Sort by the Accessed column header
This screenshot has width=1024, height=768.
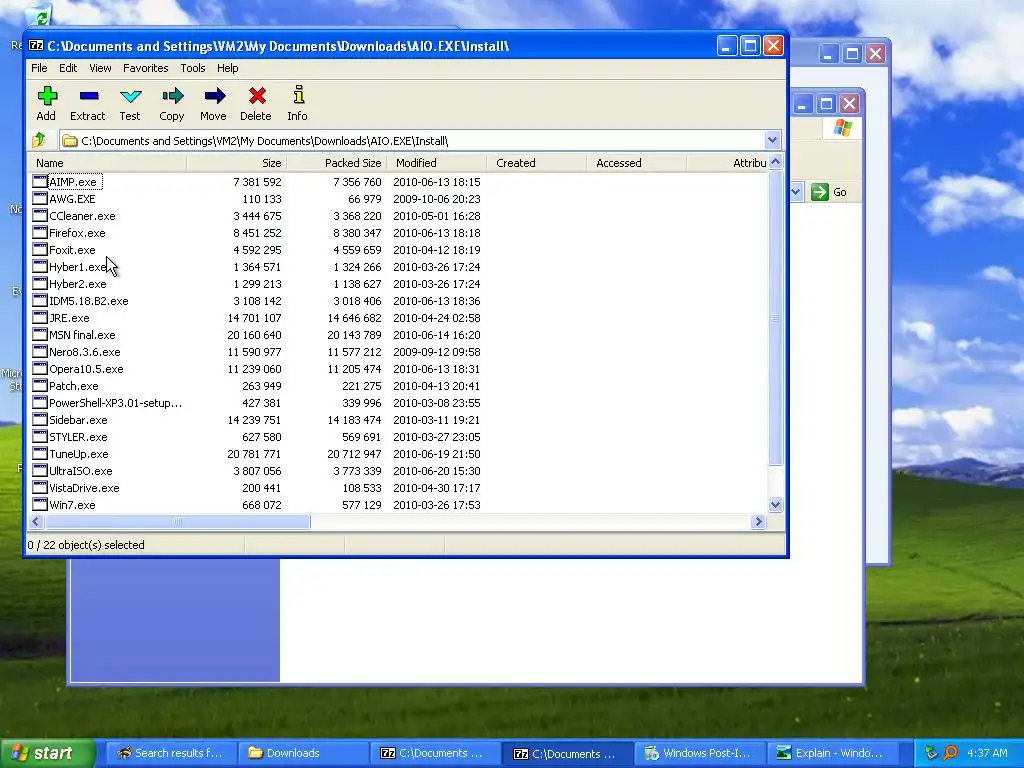(x=636, y=163)
